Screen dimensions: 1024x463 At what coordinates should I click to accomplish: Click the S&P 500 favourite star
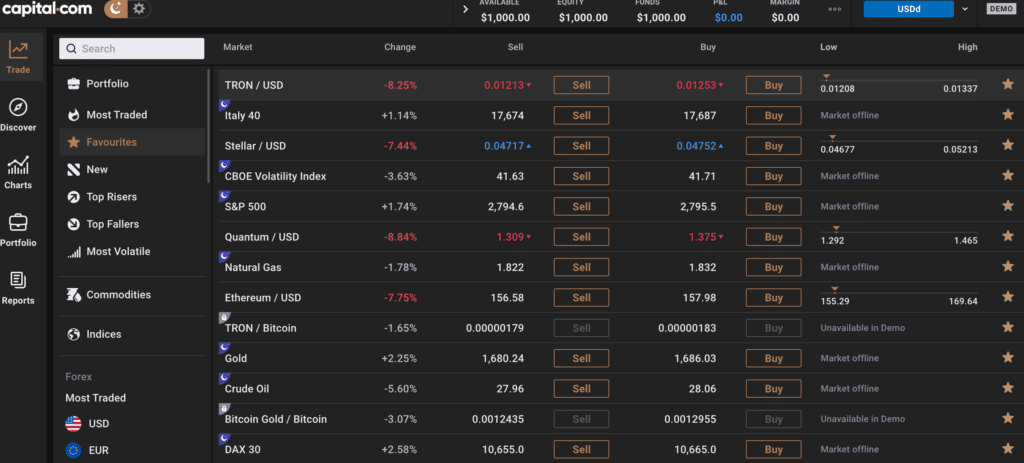pos(1008,206)
